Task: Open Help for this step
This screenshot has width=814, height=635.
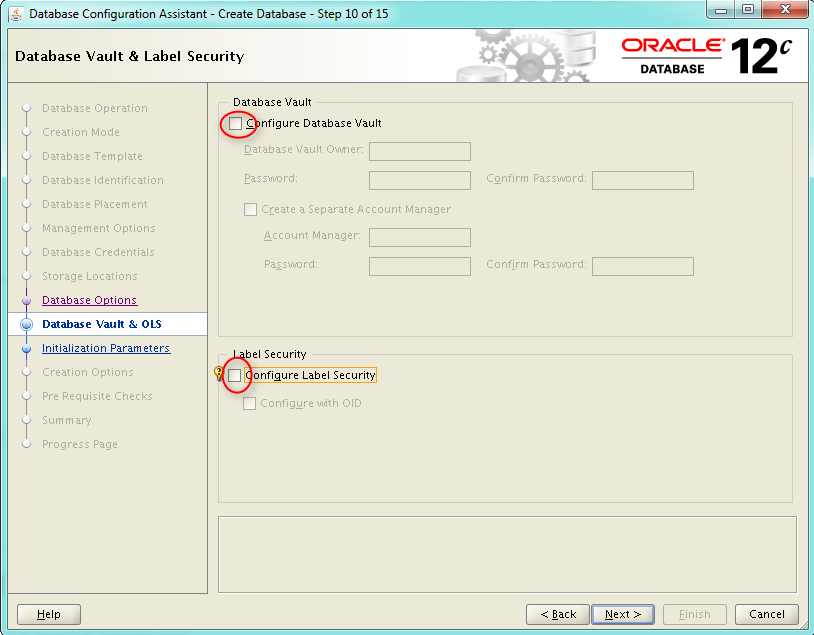Action: pos(49,614)
